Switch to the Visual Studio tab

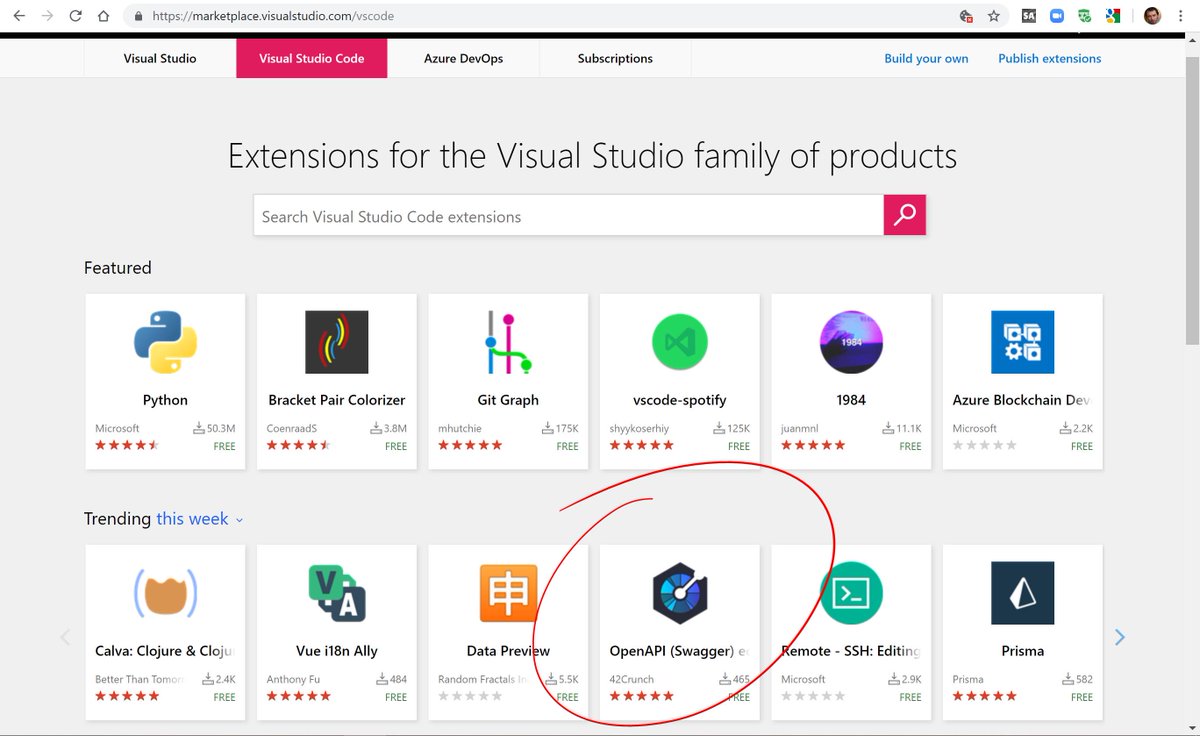[x=160, y=58]
